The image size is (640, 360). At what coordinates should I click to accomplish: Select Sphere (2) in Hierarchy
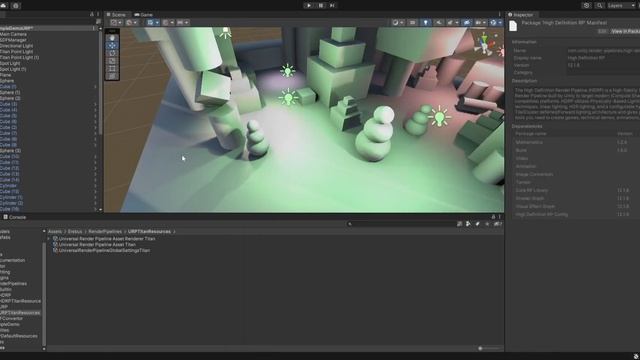[x=10, y=98]
